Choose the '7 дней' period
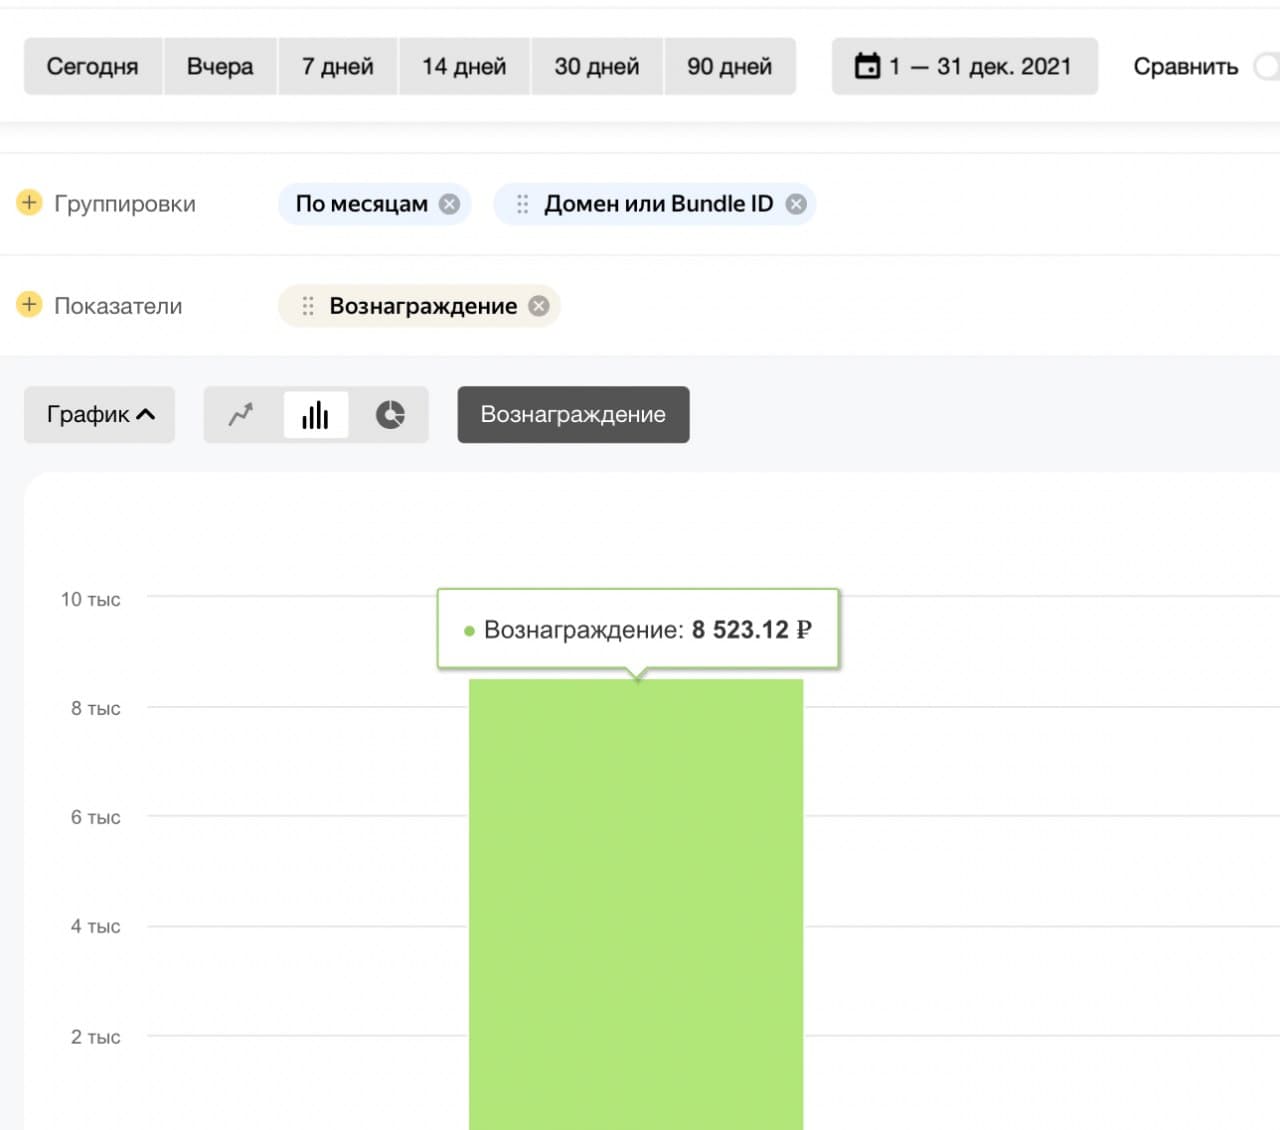Screen dimensions: 1280x1130 [338, 67]
